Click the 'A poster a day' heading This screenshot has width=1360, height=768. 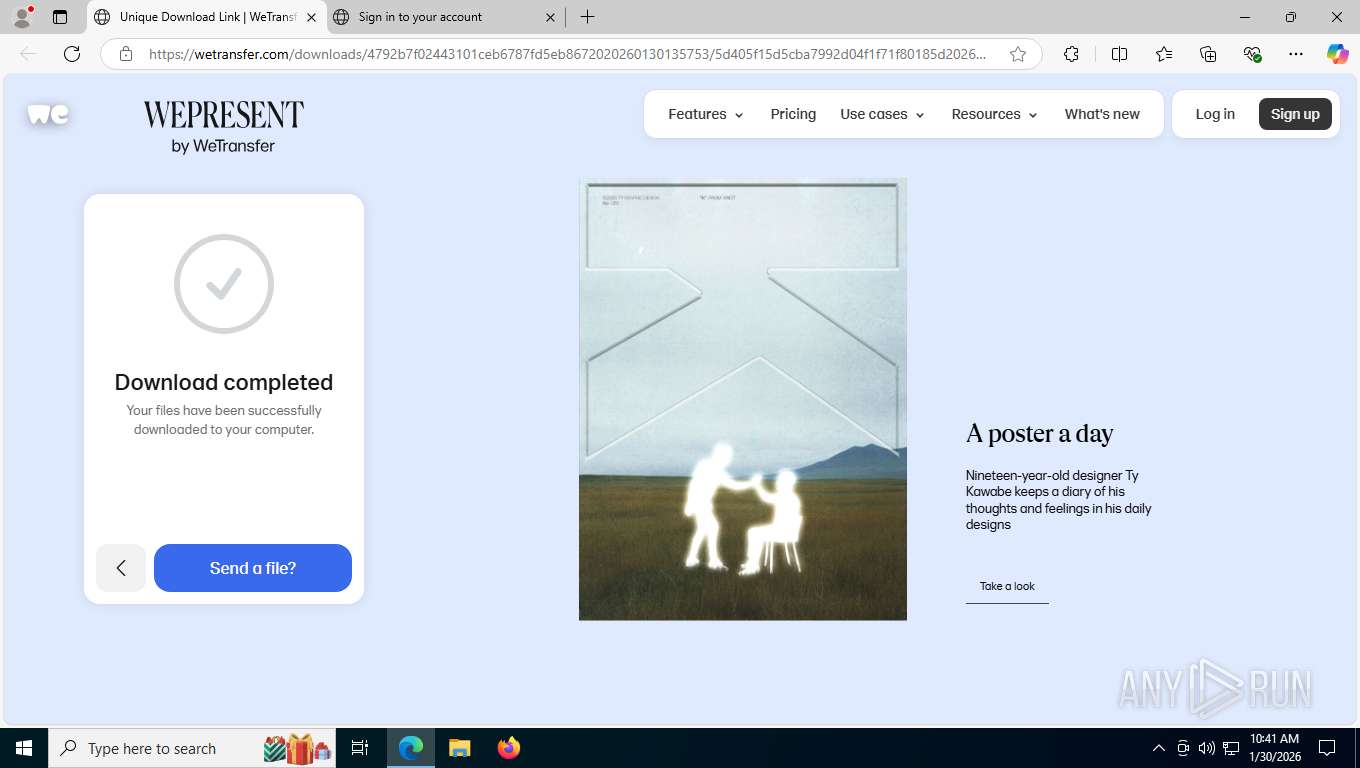pyautogui.click(x=1039, y=433)
